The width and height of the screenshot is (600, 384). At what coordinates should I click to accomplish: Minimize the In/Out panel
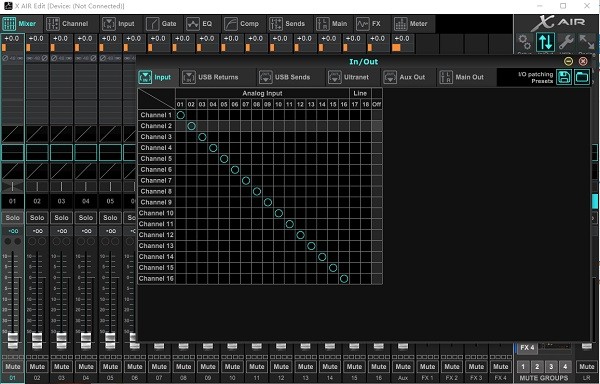pos(569,61)
